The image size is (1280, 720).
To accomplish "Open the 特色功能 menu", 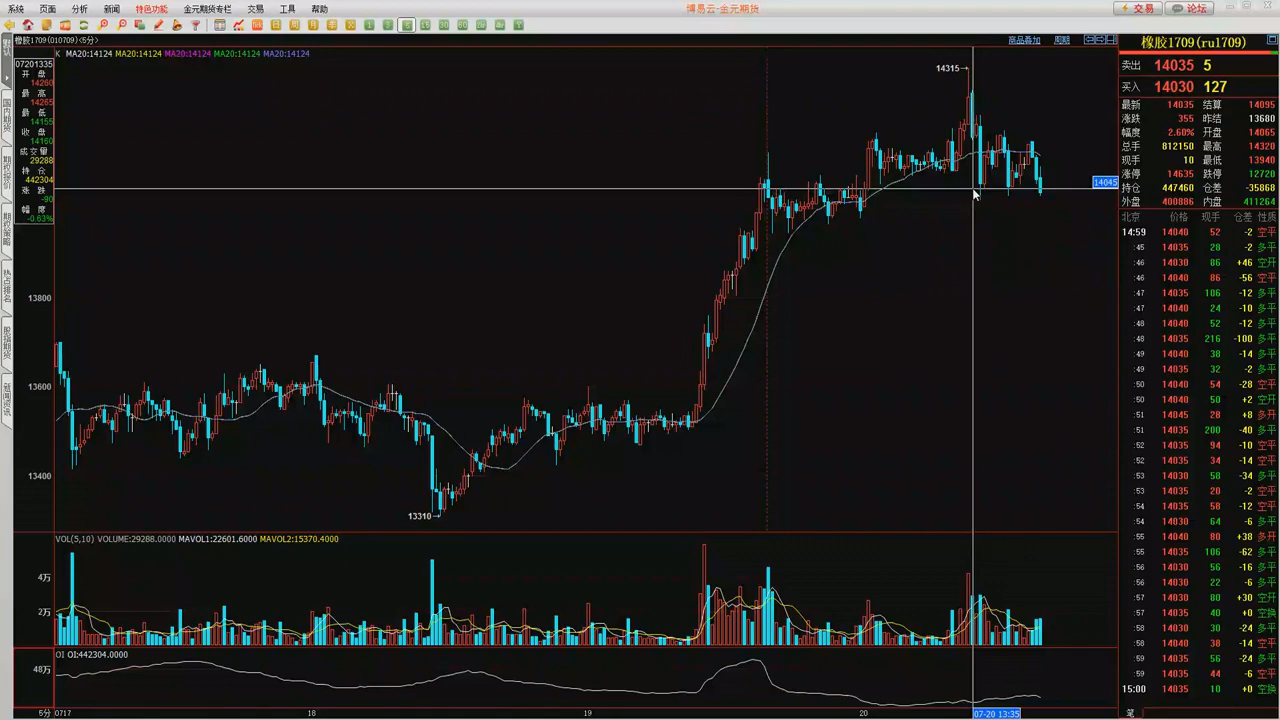I will [x=152, y=9].
